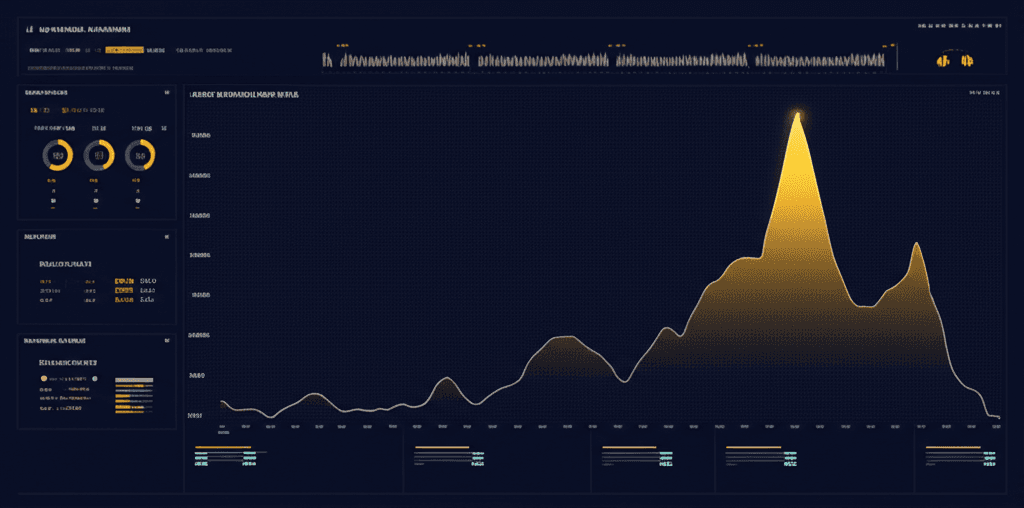Select the yellow legend dot in bottom left panel
Viewport: 1024px width, 508px height.
(44, 378)
